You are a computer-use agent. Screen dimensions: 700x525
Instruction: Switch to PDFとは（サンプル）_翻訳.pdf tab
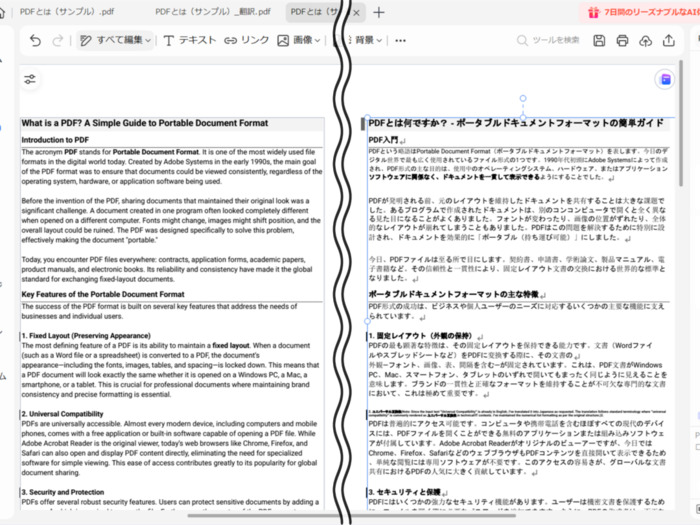[213, 12]
